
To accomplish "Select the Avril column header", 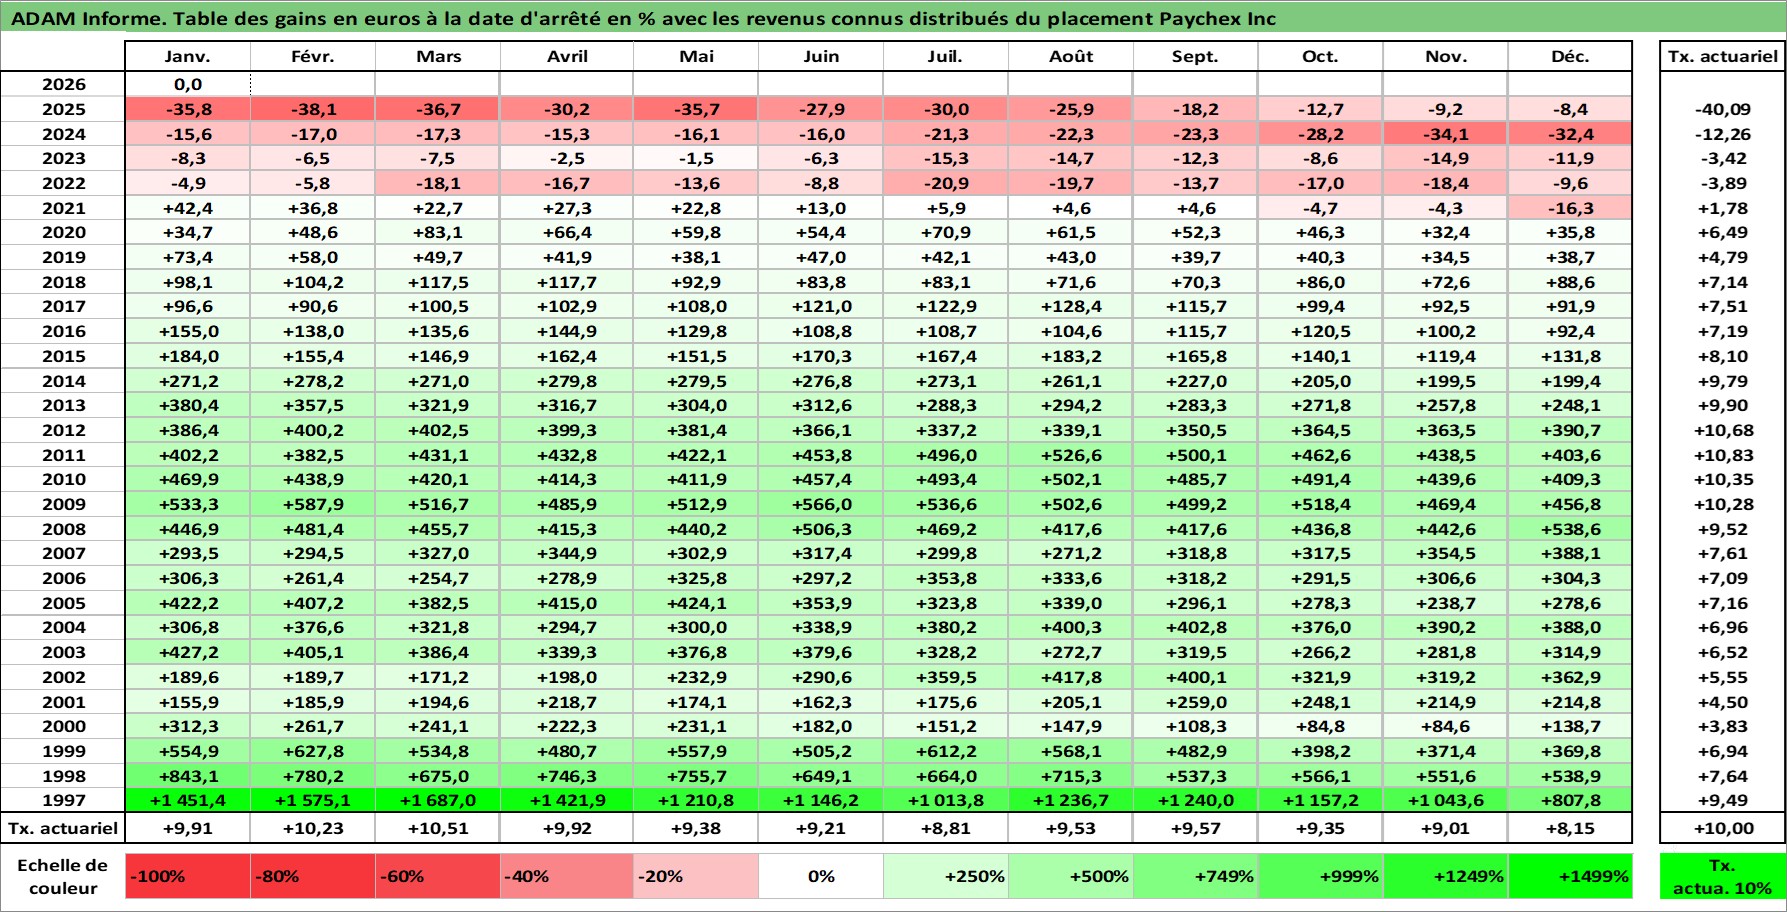I will [567, 57].
